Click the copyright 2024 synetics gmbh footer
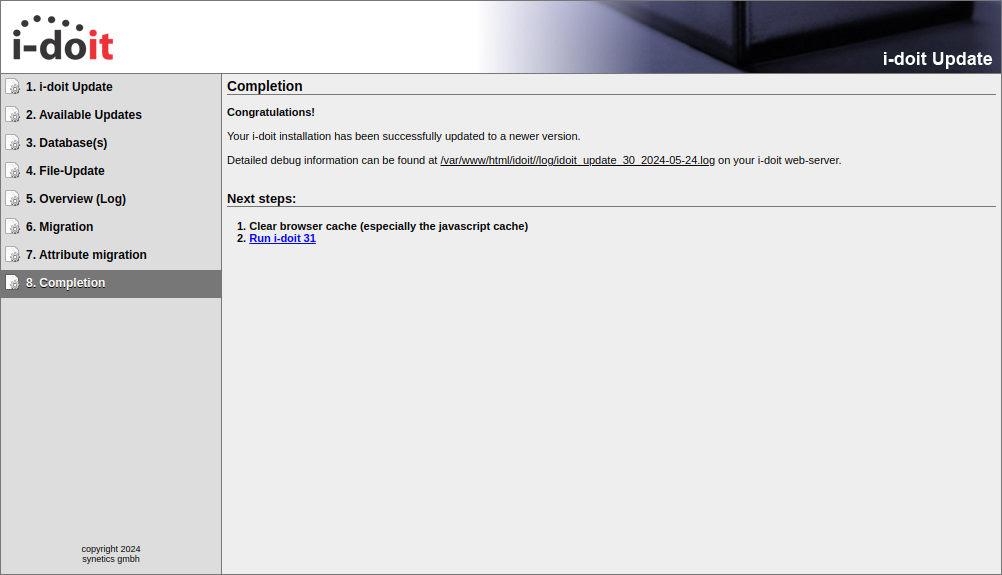This screenshot has width=1002, height=575. (x=111, y=554)
